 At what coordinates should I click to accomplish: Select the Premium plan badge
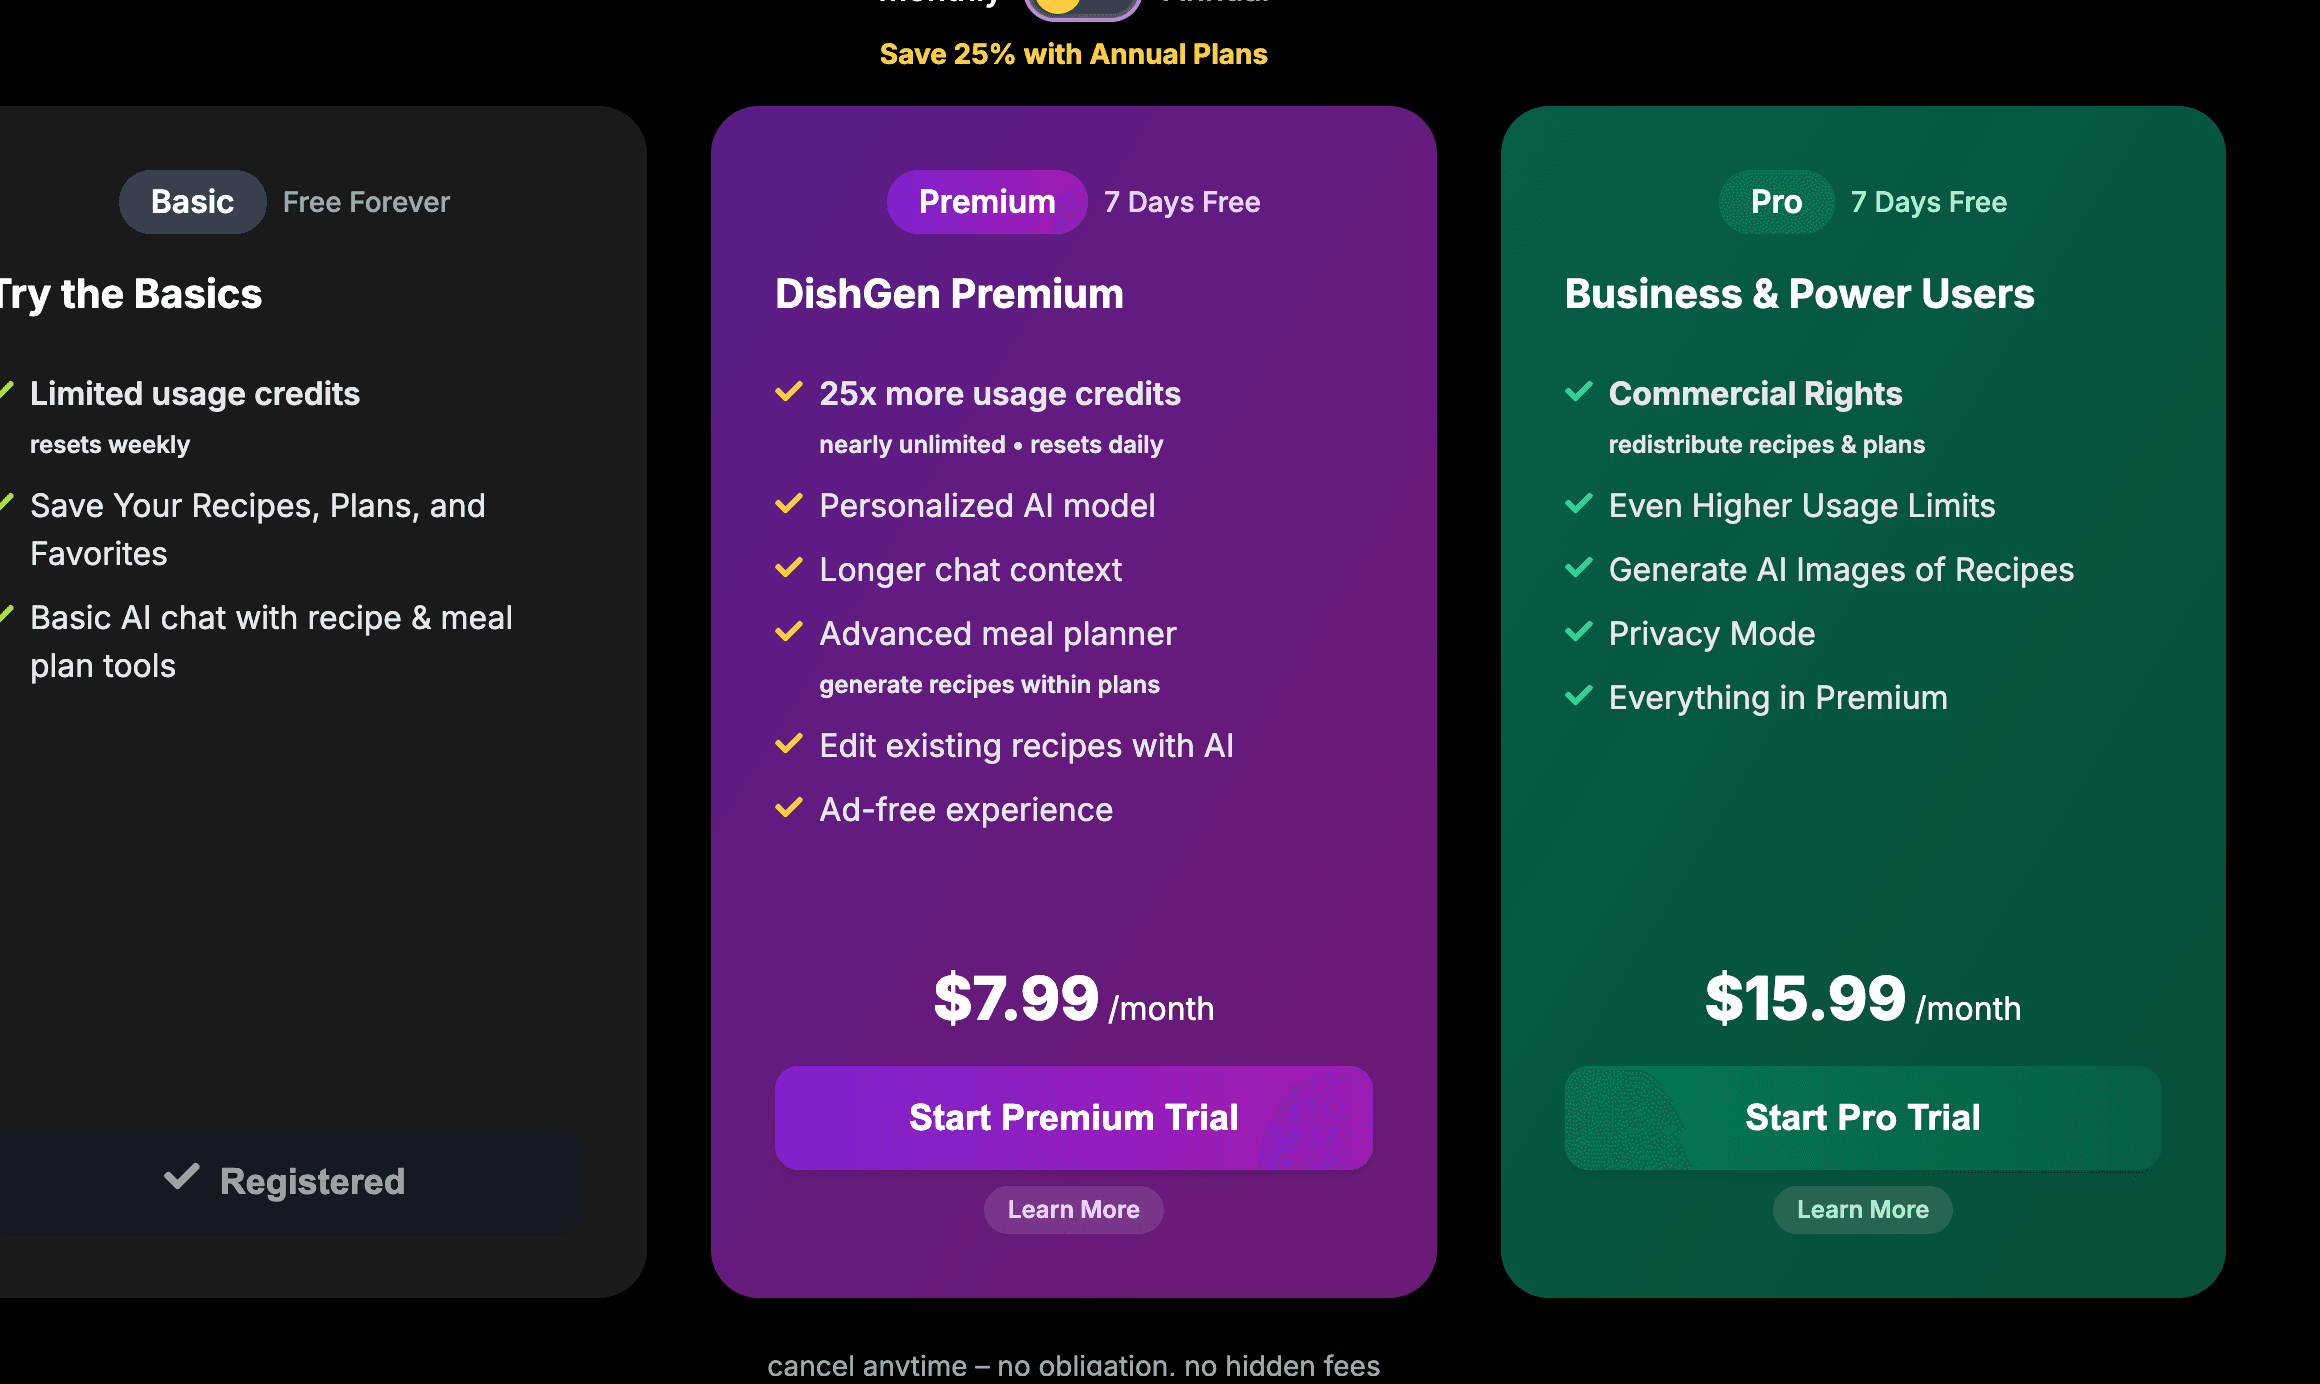click(986, 202)
